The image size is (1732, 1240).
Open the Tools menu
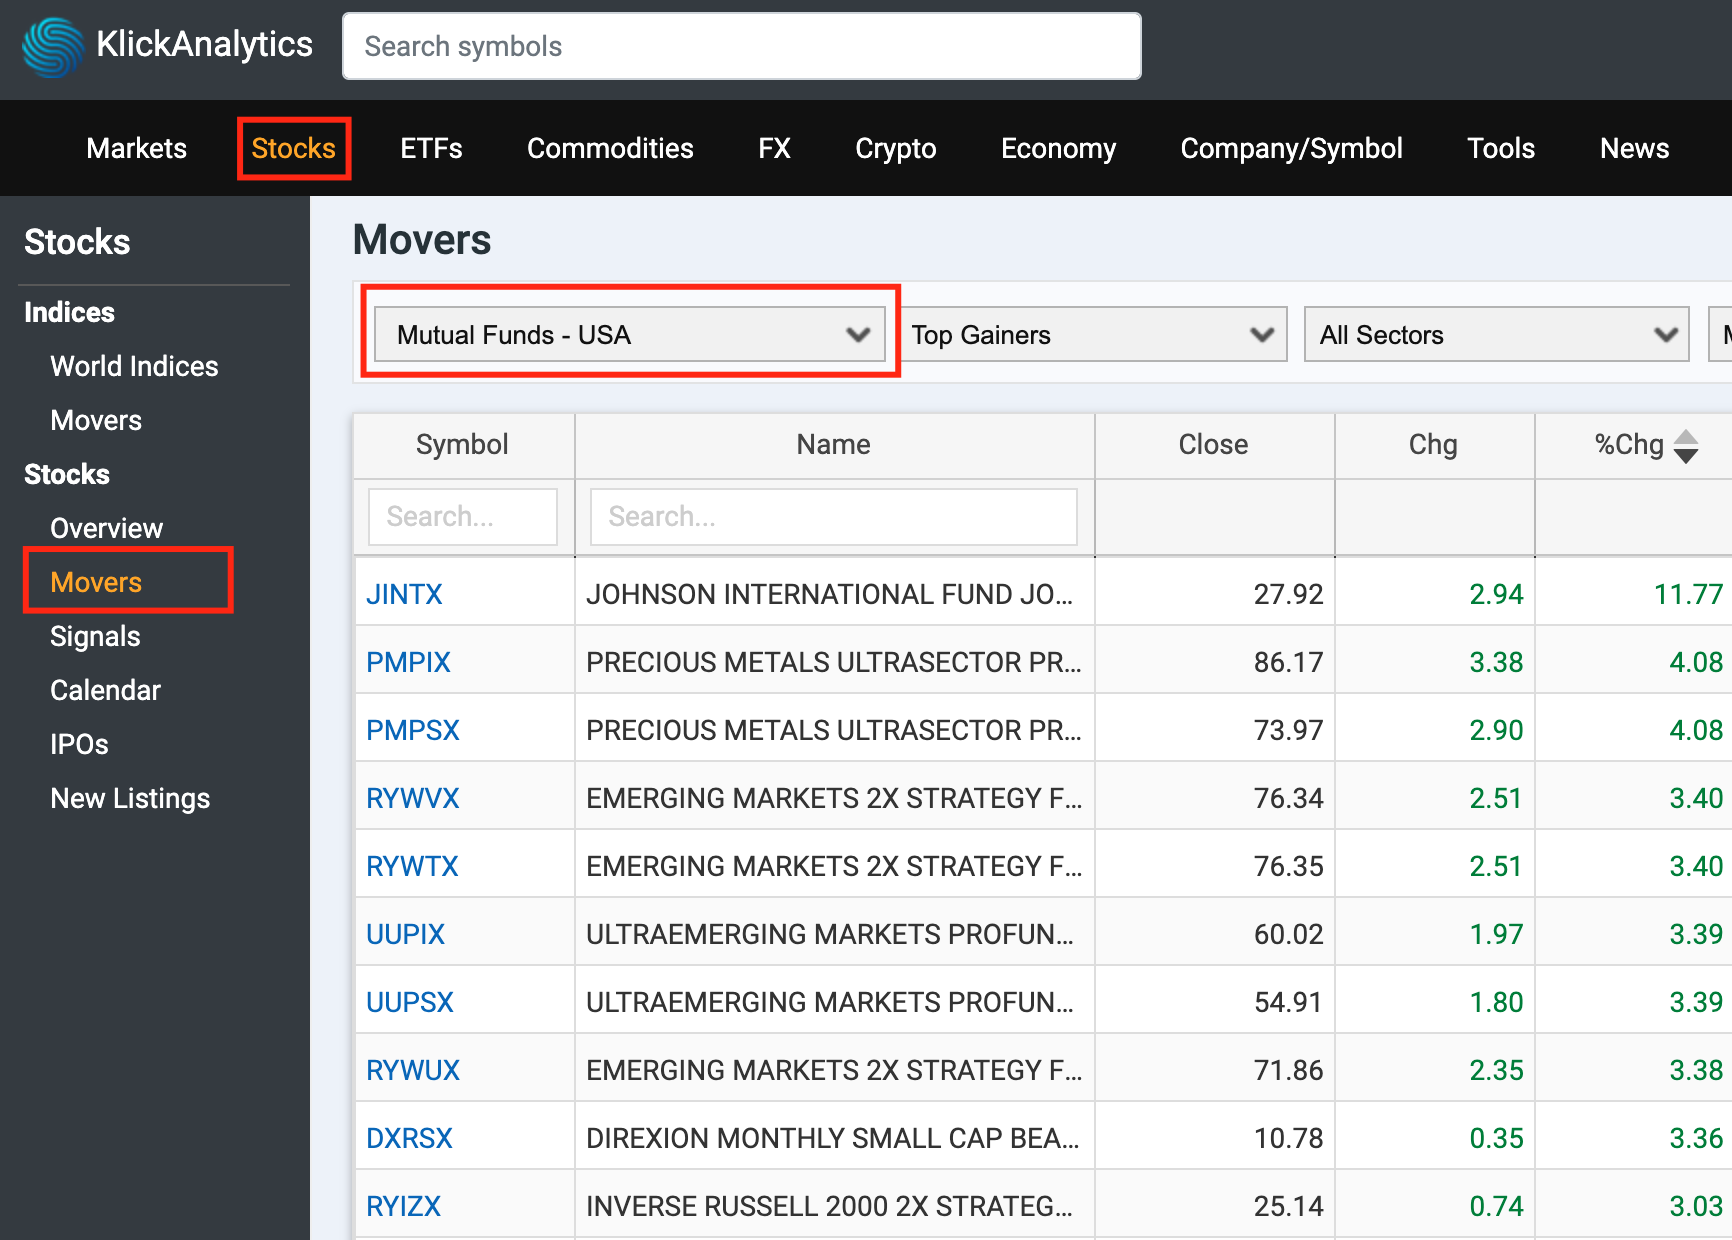[1500, 148]
